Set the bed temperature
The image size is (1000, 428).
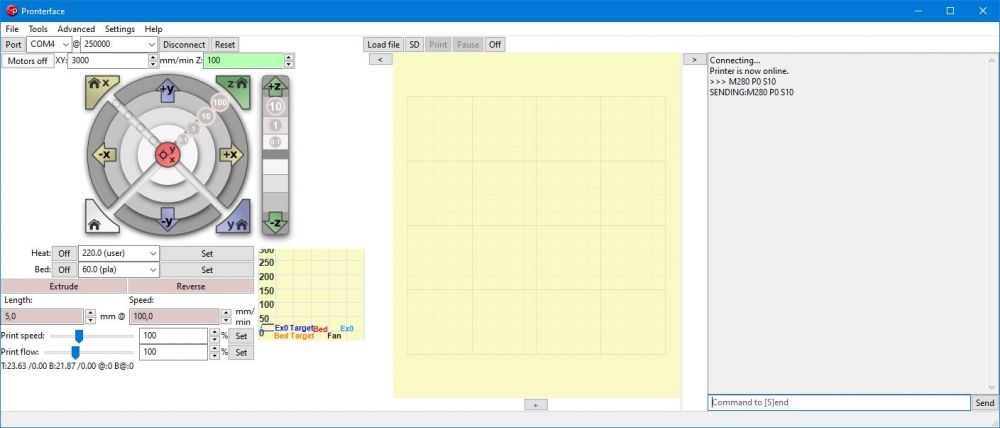207,270
